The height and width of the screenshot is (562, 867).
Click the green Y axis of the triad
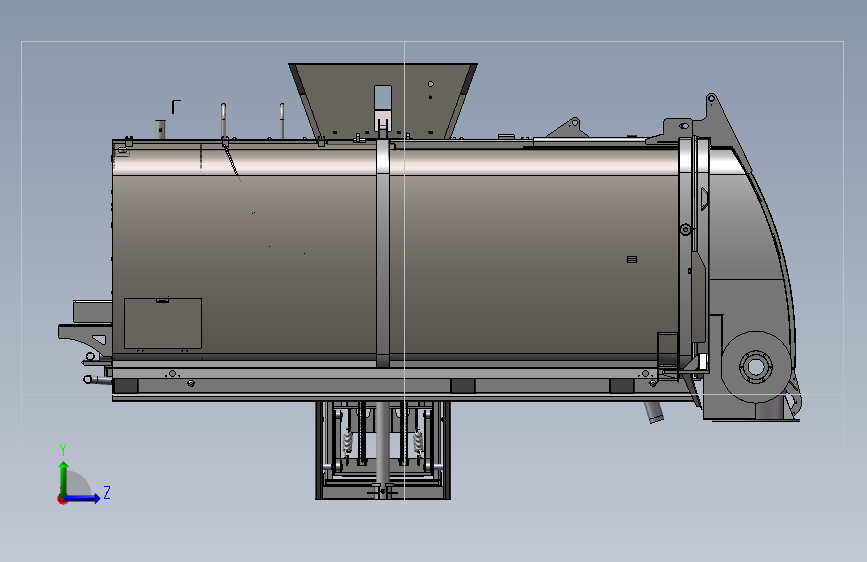pyautogui.click(x=64, y=479)
